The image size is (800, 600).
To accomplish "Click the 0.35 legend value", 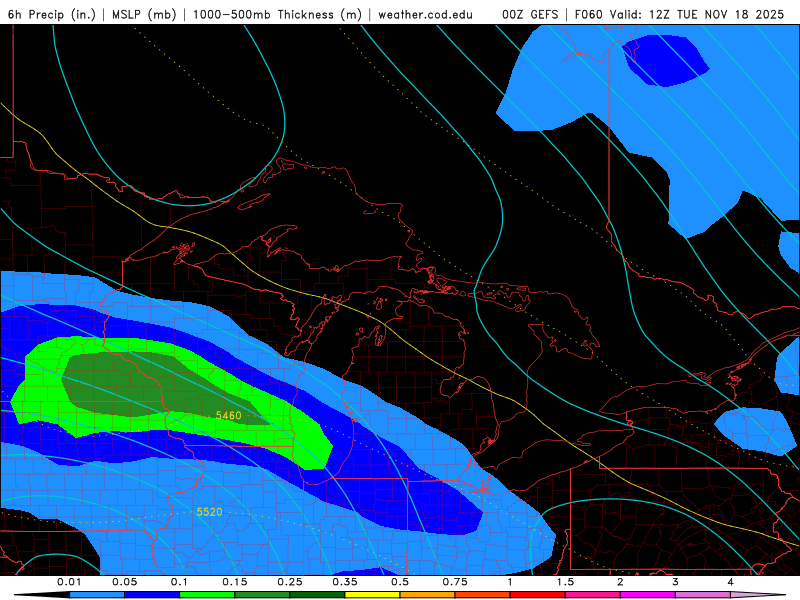I will (345, 582).
